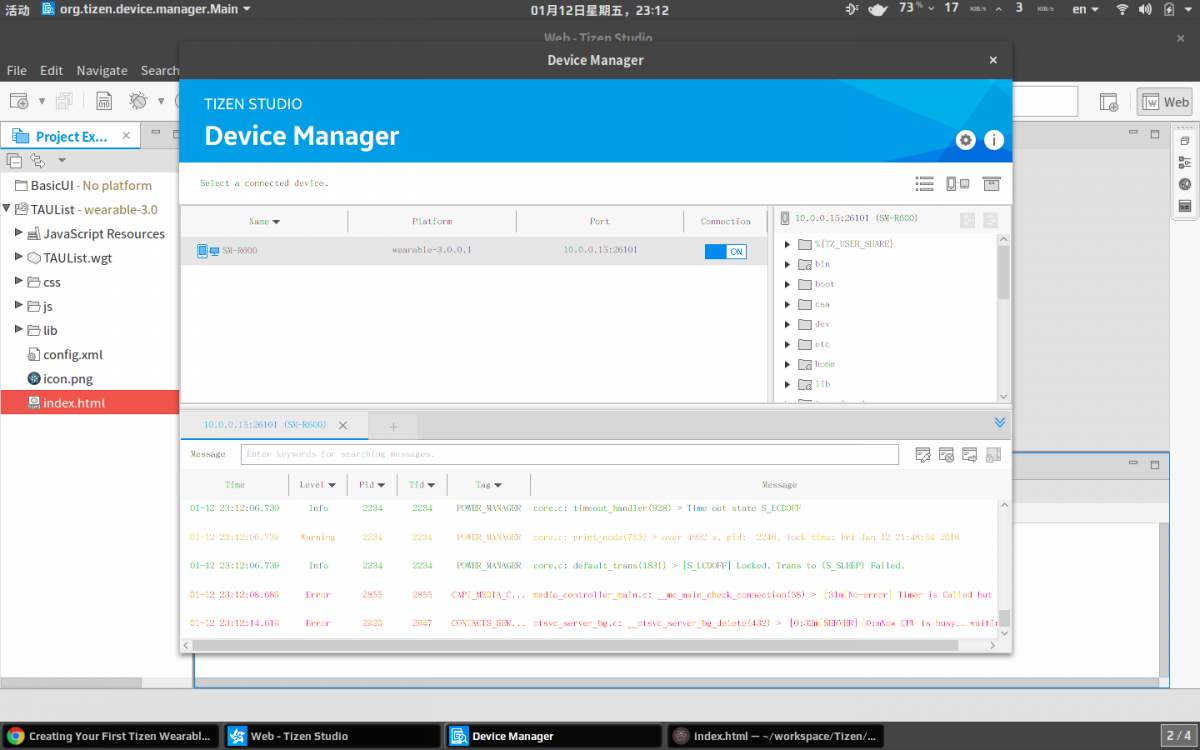1200x750 pixels.
Task: Expand the home folder in the file tree
Action: (787, 364)
